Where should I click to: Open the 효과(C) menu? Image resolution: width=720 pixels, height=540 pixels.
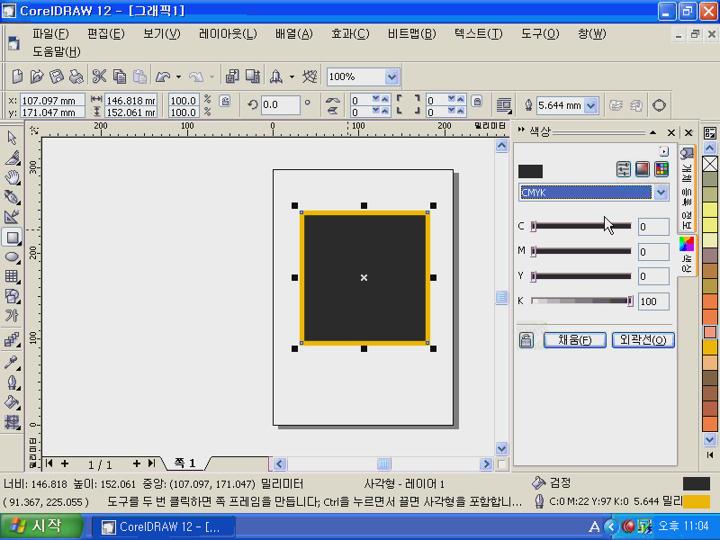click(x=350, y=34)
